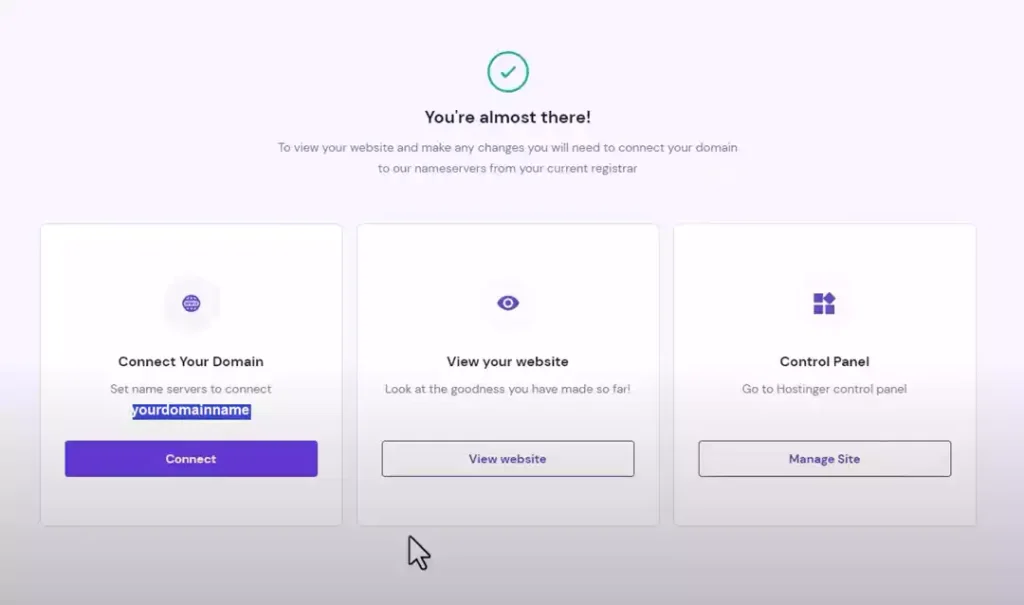Click the View your website title text

pyautogui.click(x=507, y=361)
